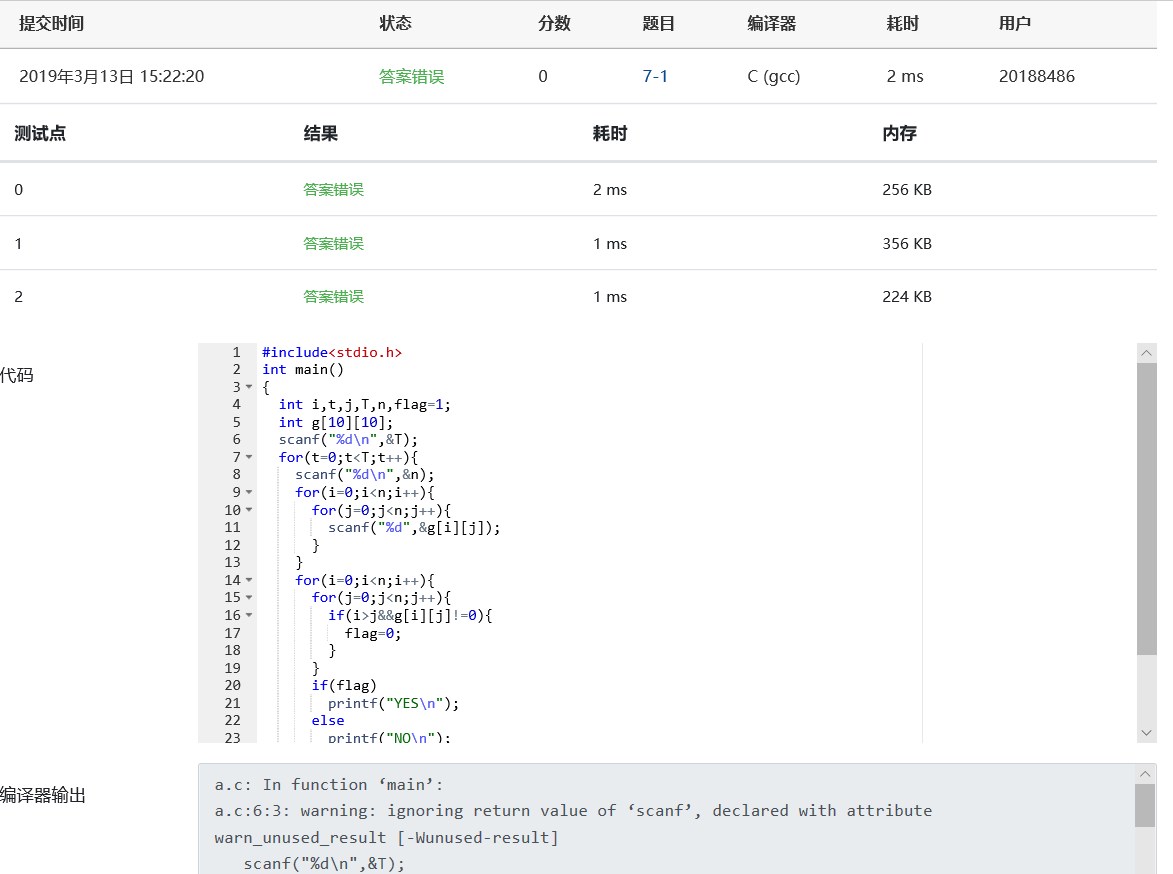Click the 答案错误 result for test point 0
The image size is (1173, 874).
[333, 189]
